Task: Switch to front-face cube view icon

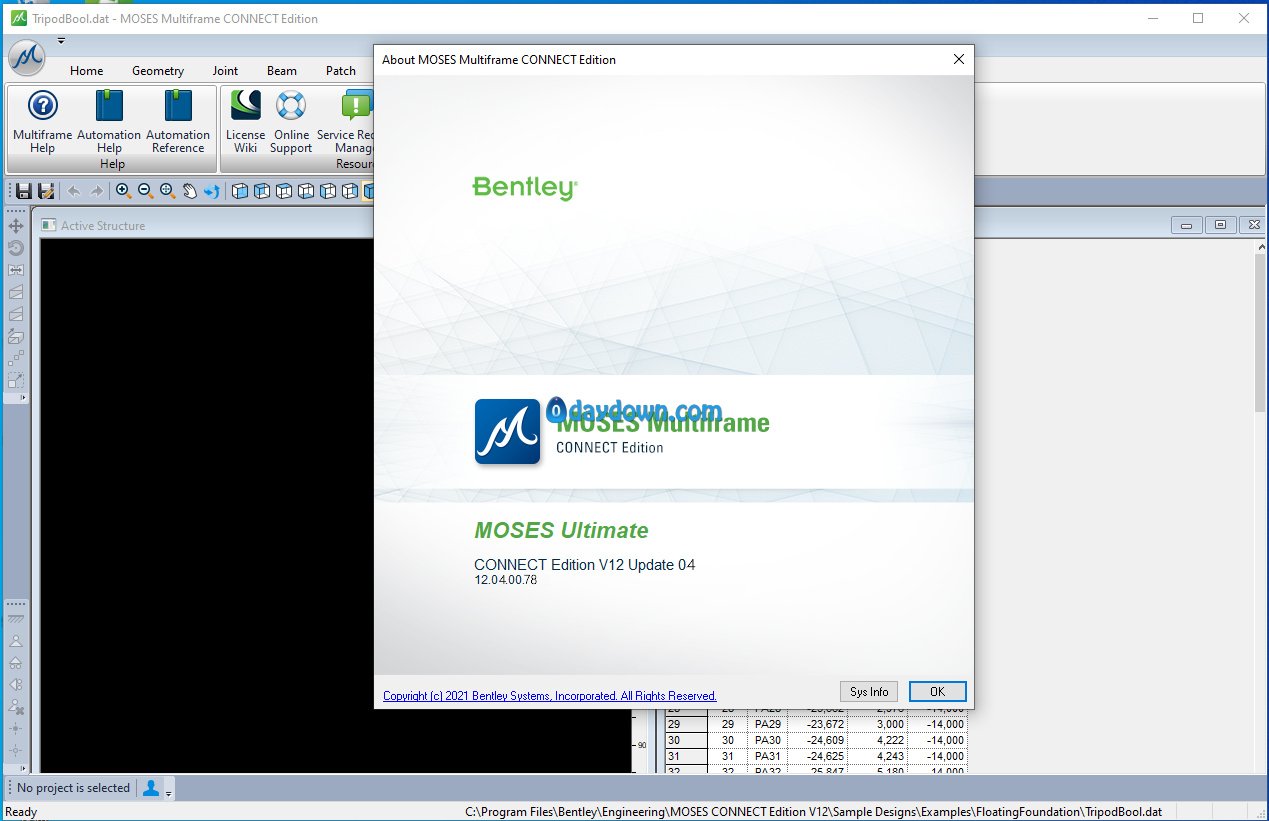Action: click(240, 191)
